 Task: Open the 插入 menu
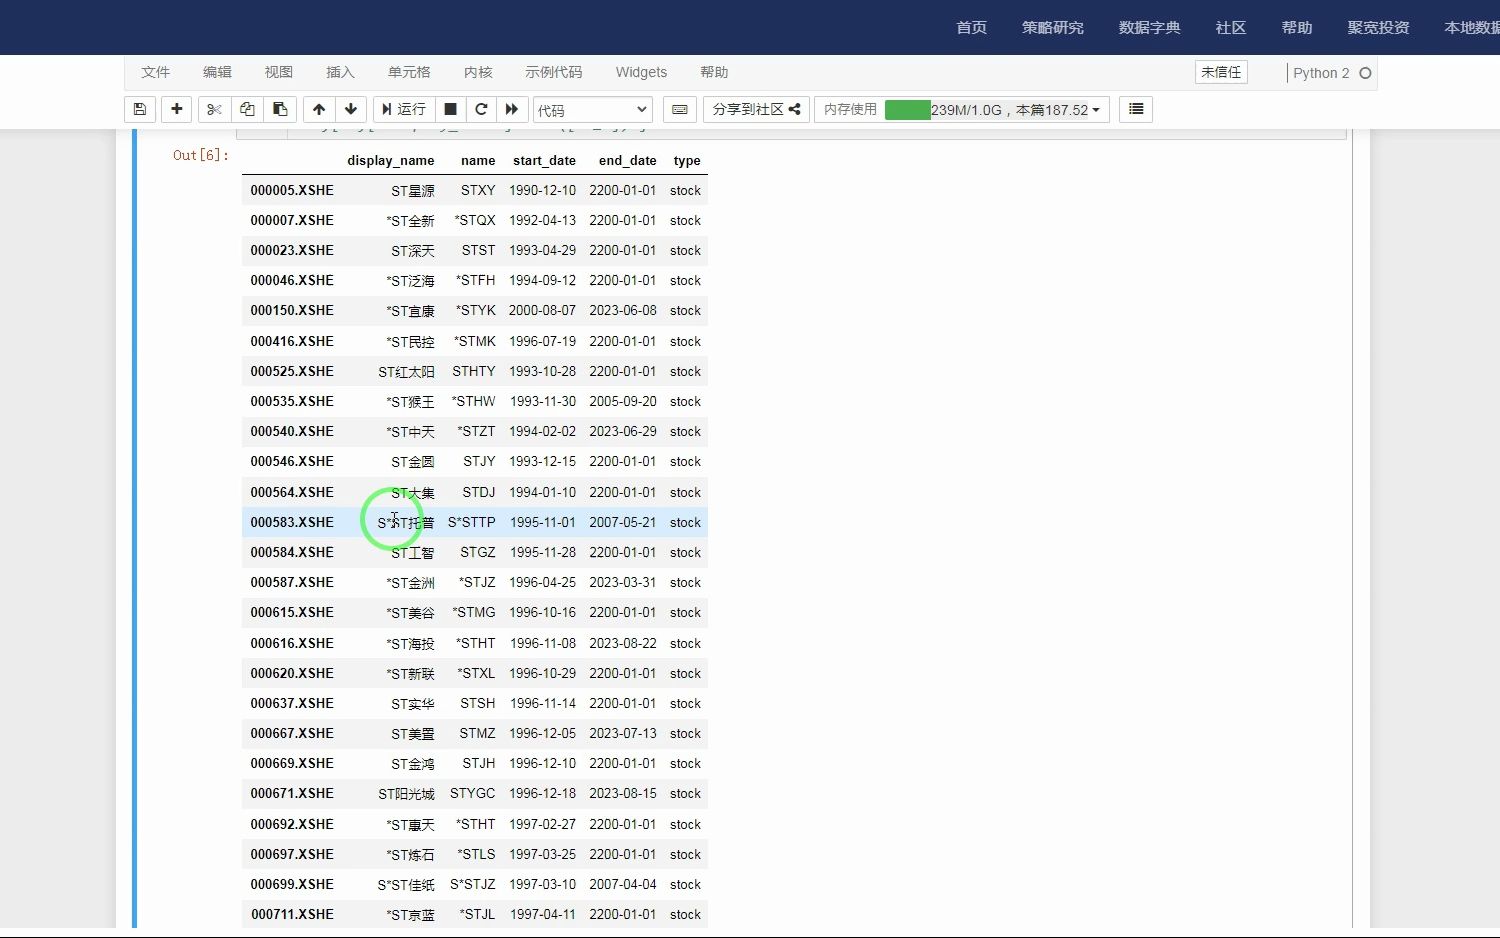(x=340, y=72)
